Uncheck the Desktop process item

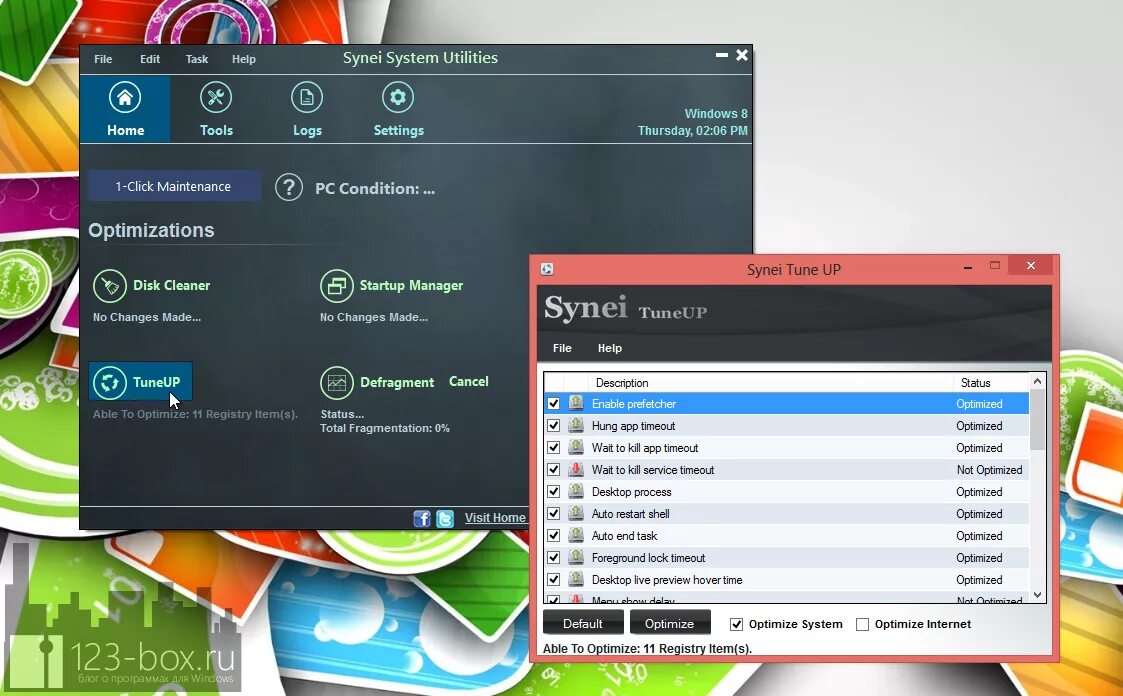(554, 492)
